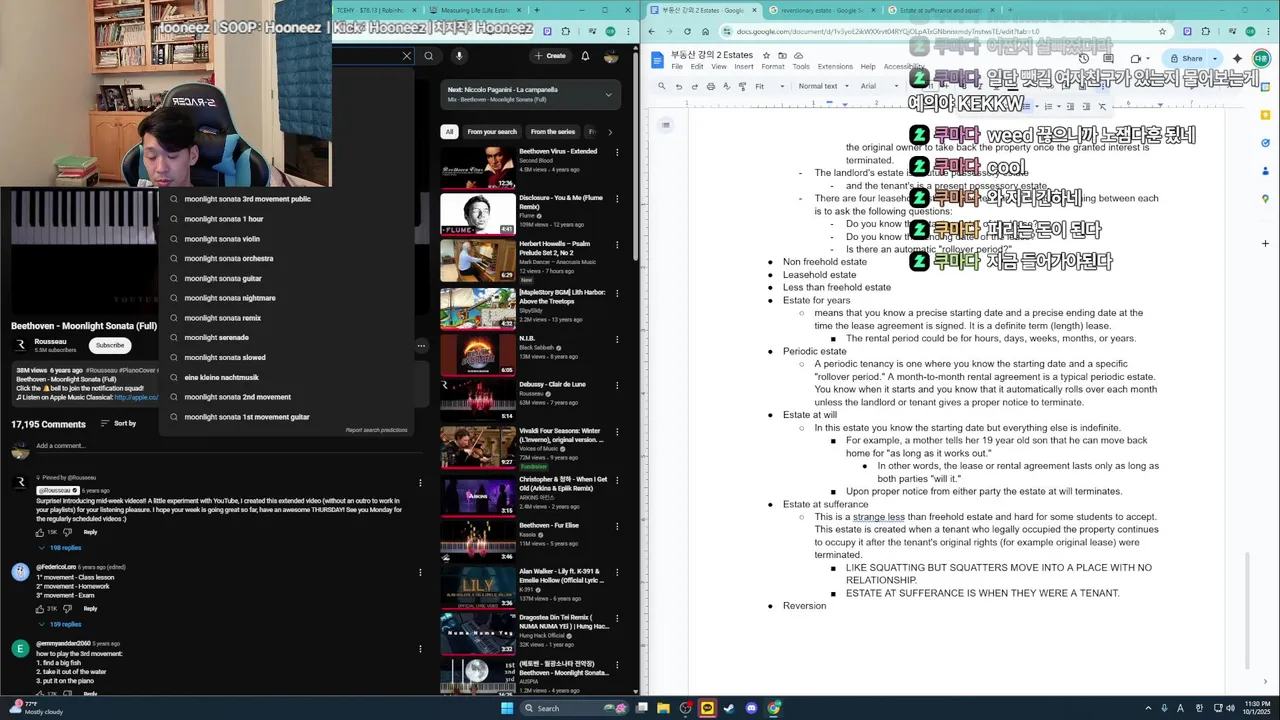This screenshot has height=720, width=1280.
Task: Open Discord from the taskbar
Action: tap(751, 708)
